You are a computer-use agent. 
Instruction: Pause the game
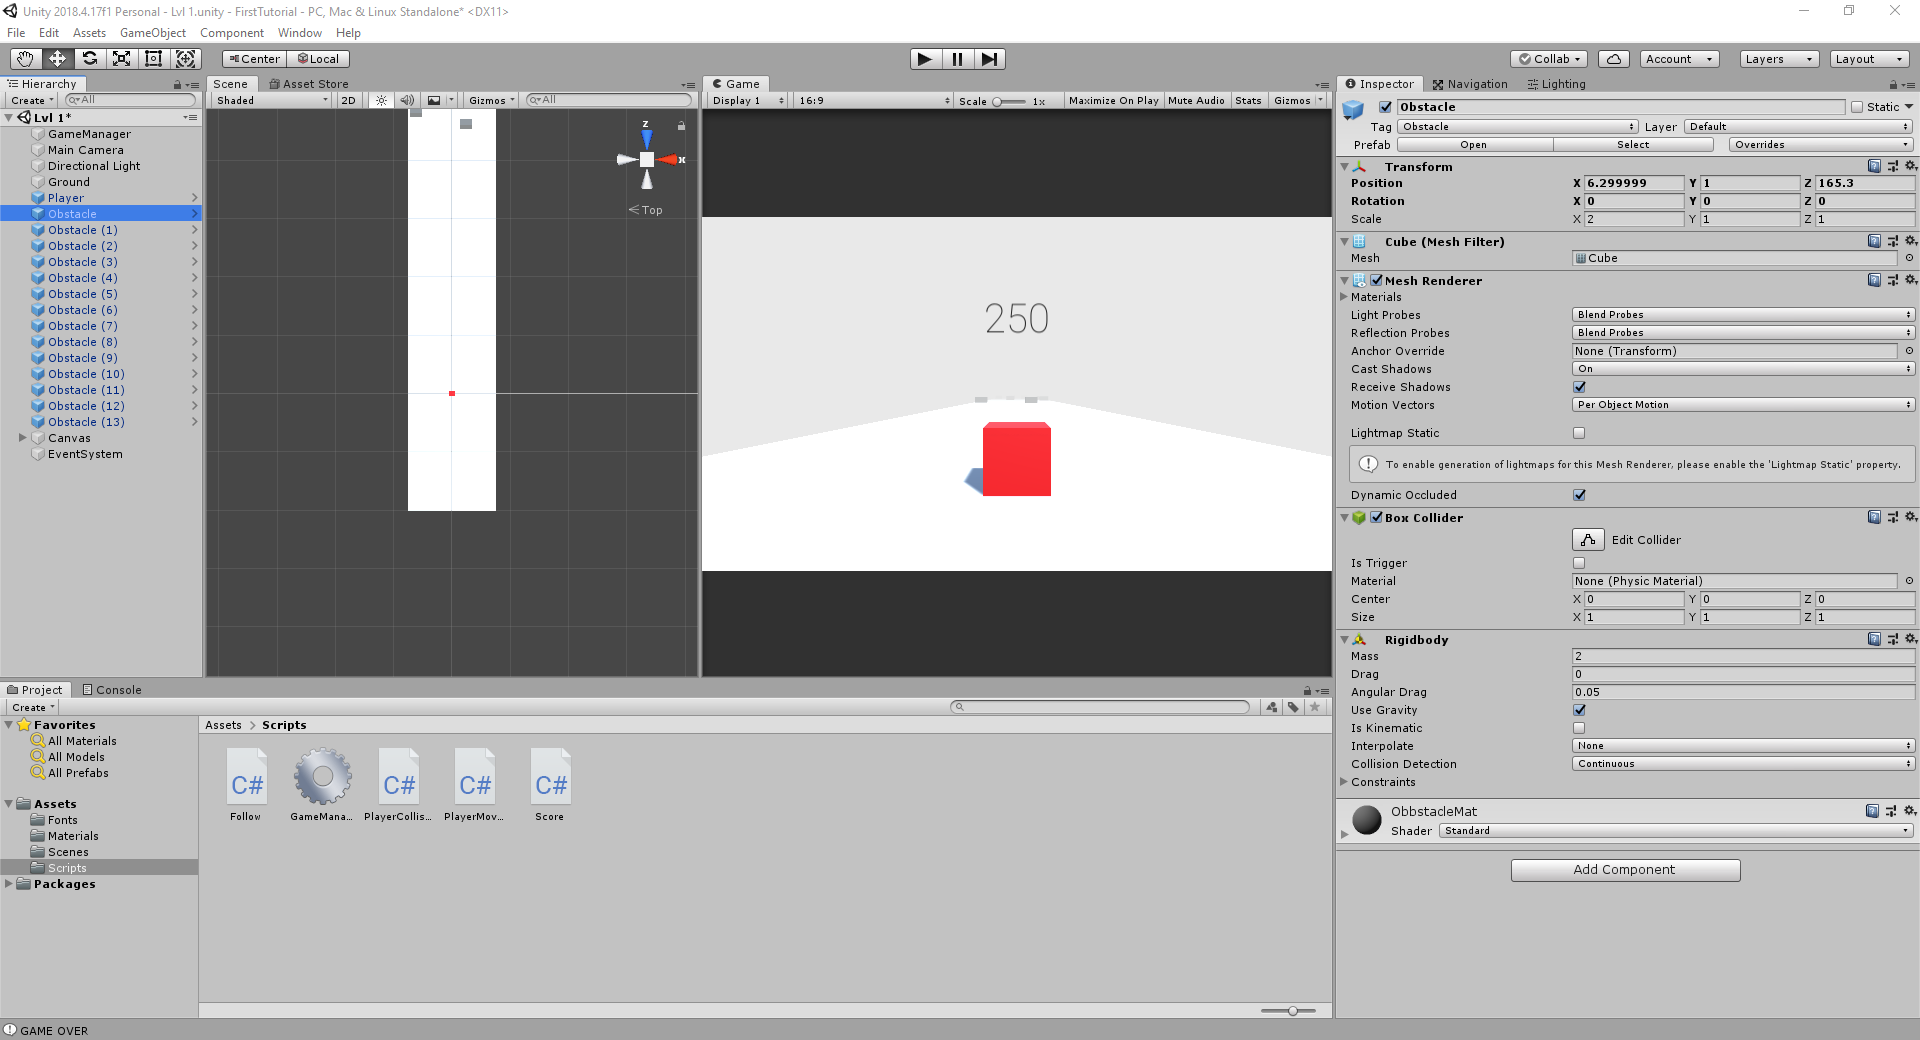click(x=958, y=59)
